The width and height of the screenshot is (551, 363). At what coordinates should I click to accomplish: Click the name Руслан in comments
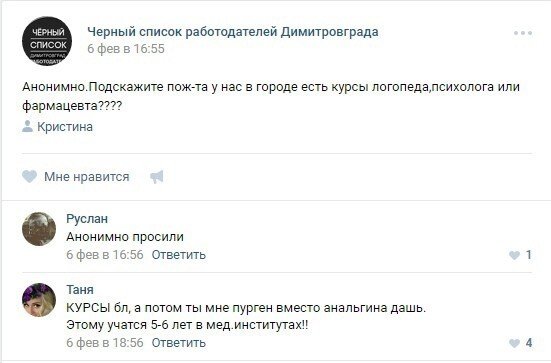pos(87,219)
